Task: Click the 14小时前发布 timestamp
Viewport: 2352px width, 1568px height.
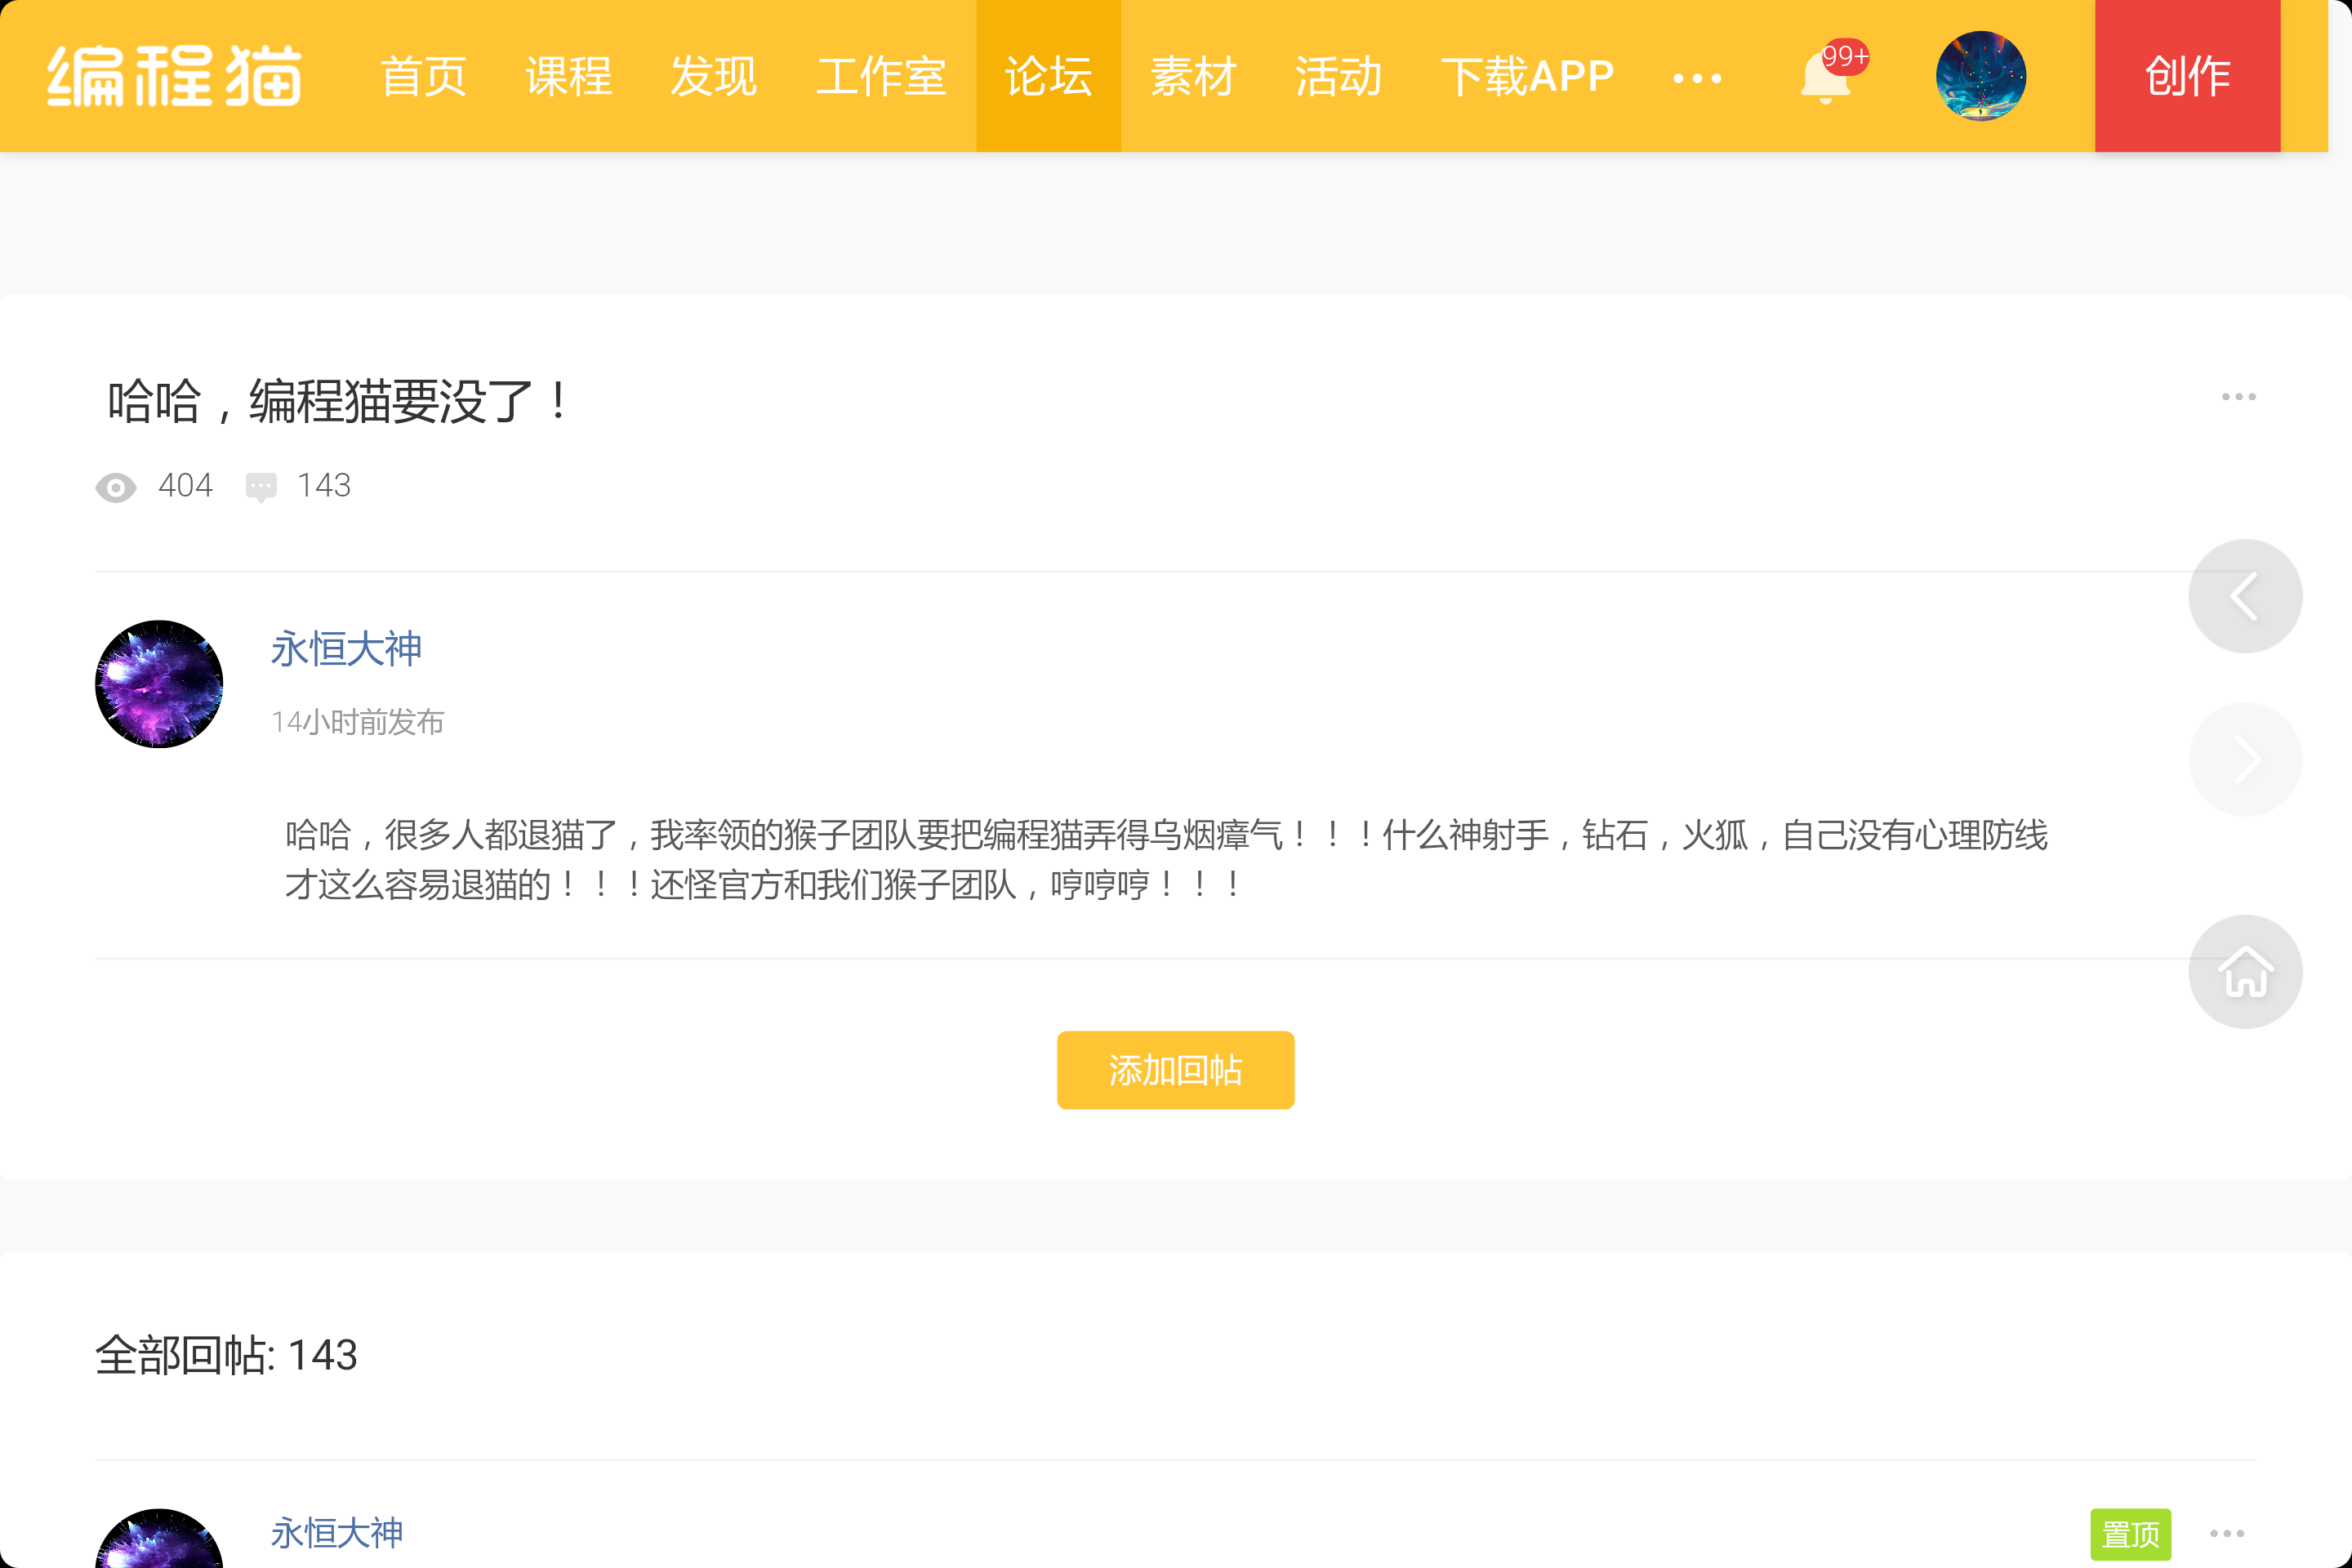Action: (x=357, y=722)
